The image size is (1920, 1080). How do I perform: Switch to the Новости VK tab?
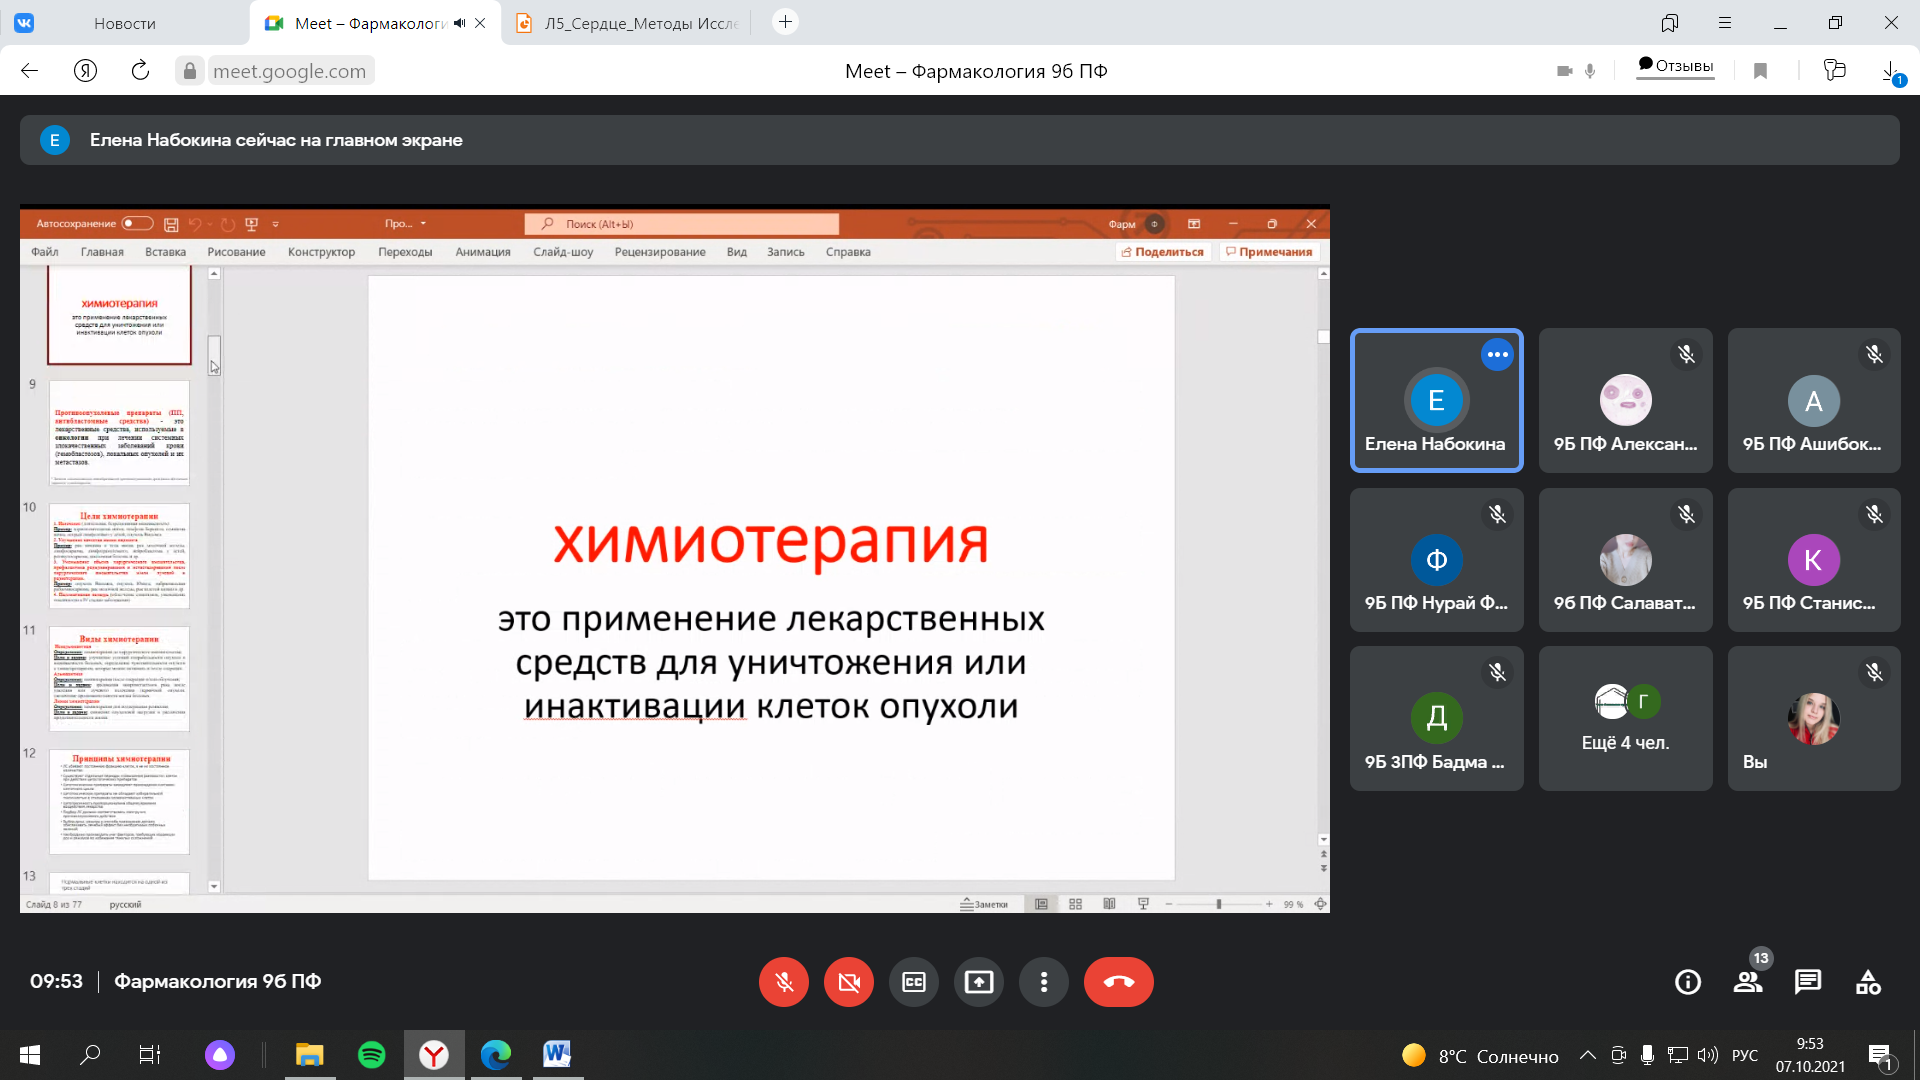pyautogui.click(x=125, y=23)
